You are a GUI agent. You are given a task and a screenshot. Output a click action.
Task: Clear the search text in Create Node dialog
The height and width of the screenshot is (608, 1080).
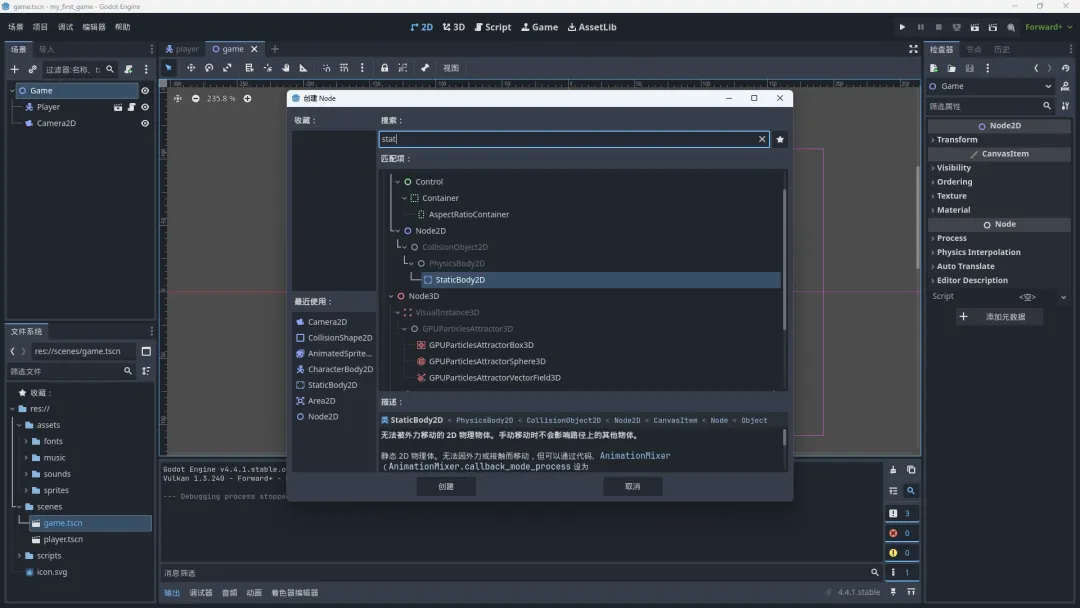[762, 139]
